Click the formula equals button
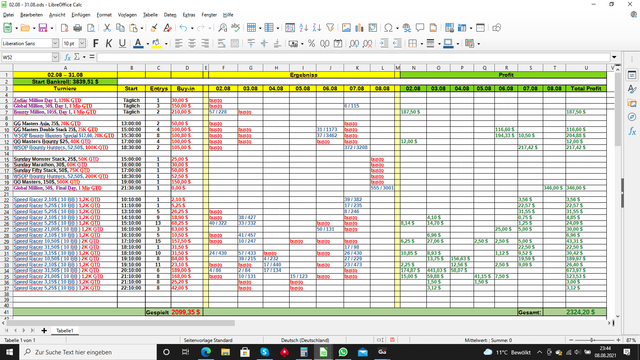Screen dimensions: 640x360 pos(92,57)
